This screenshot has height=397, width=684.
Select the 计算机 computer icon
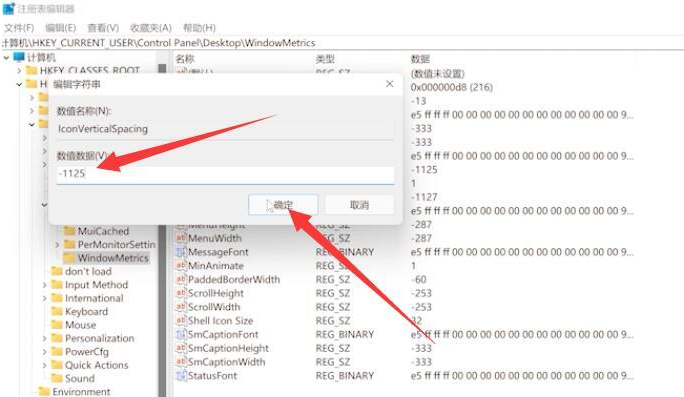(19, 57)
